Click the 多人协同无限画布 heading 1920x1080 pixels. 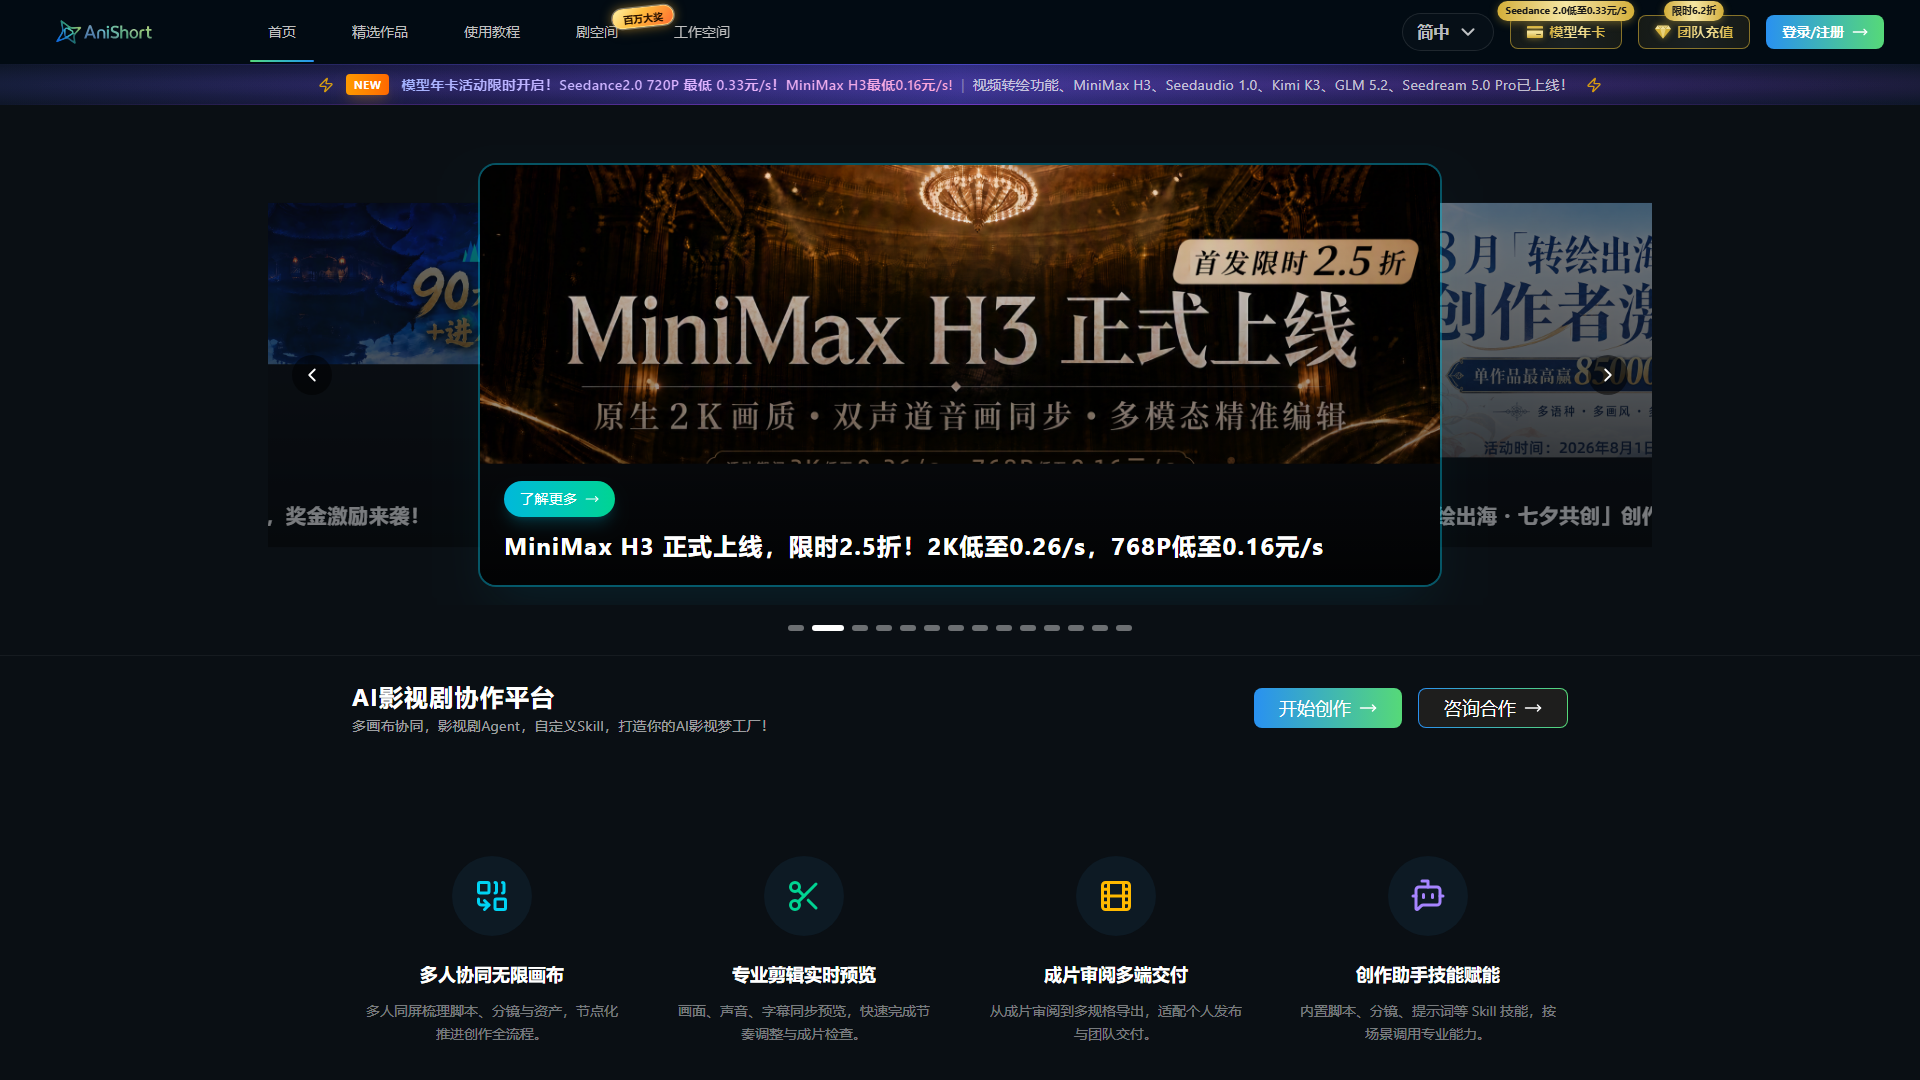(x=492, y=975)
